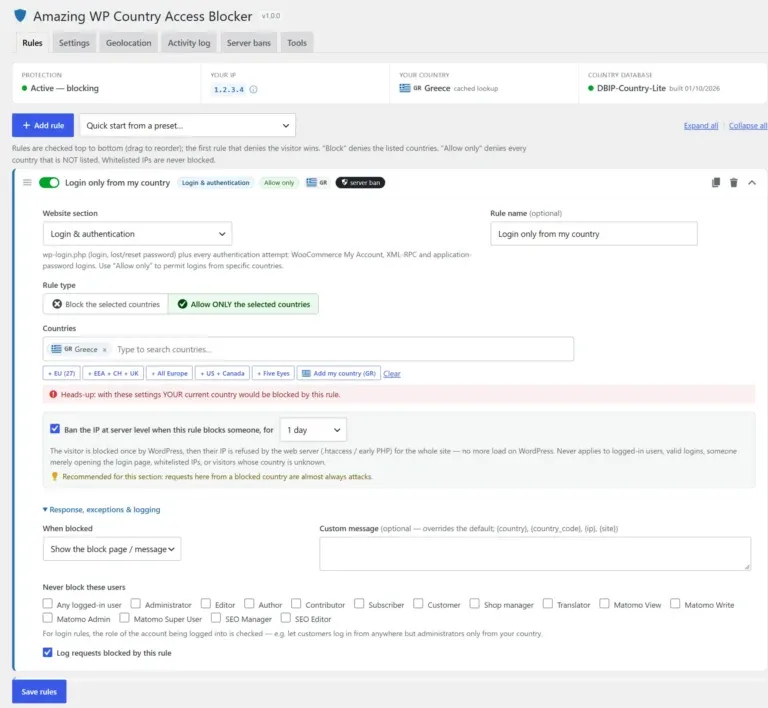
Task: Click the duplicate rule icon
Action: coord(716,183)
